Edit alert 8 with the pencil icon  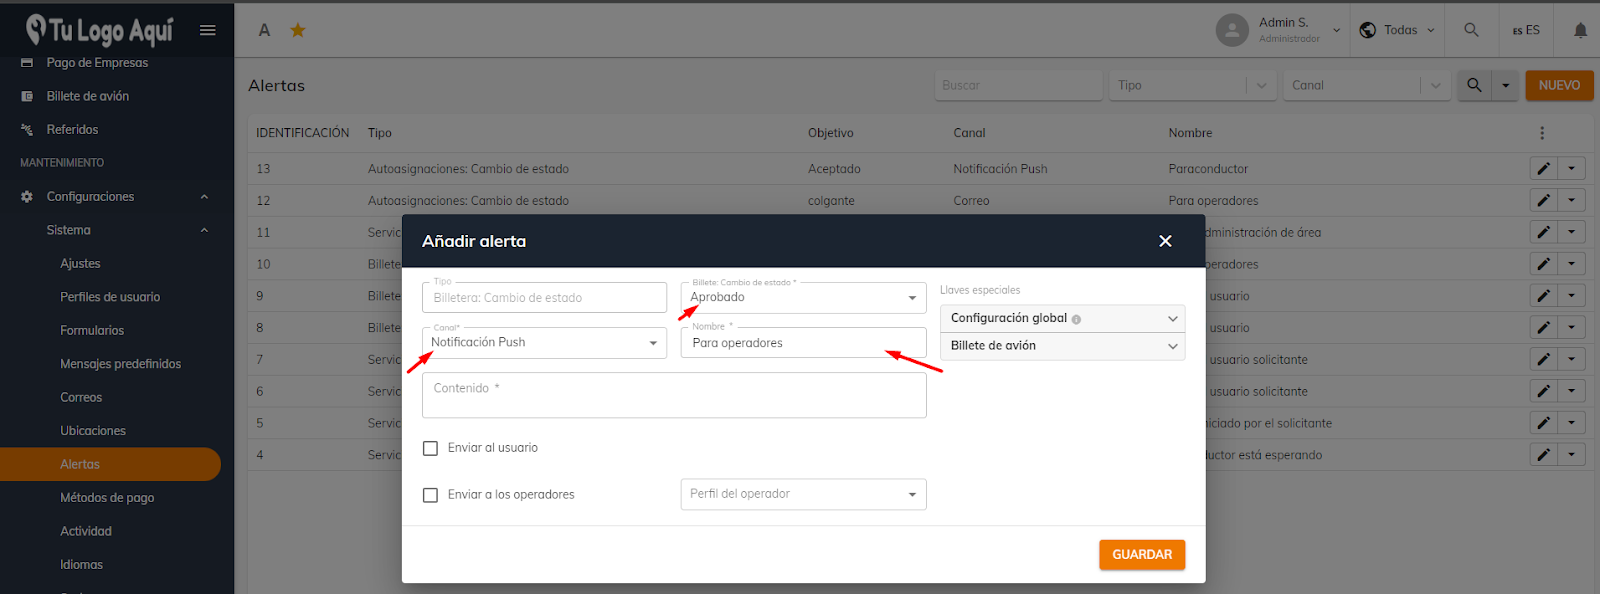pyautogui.click(x=1543, y=328)
